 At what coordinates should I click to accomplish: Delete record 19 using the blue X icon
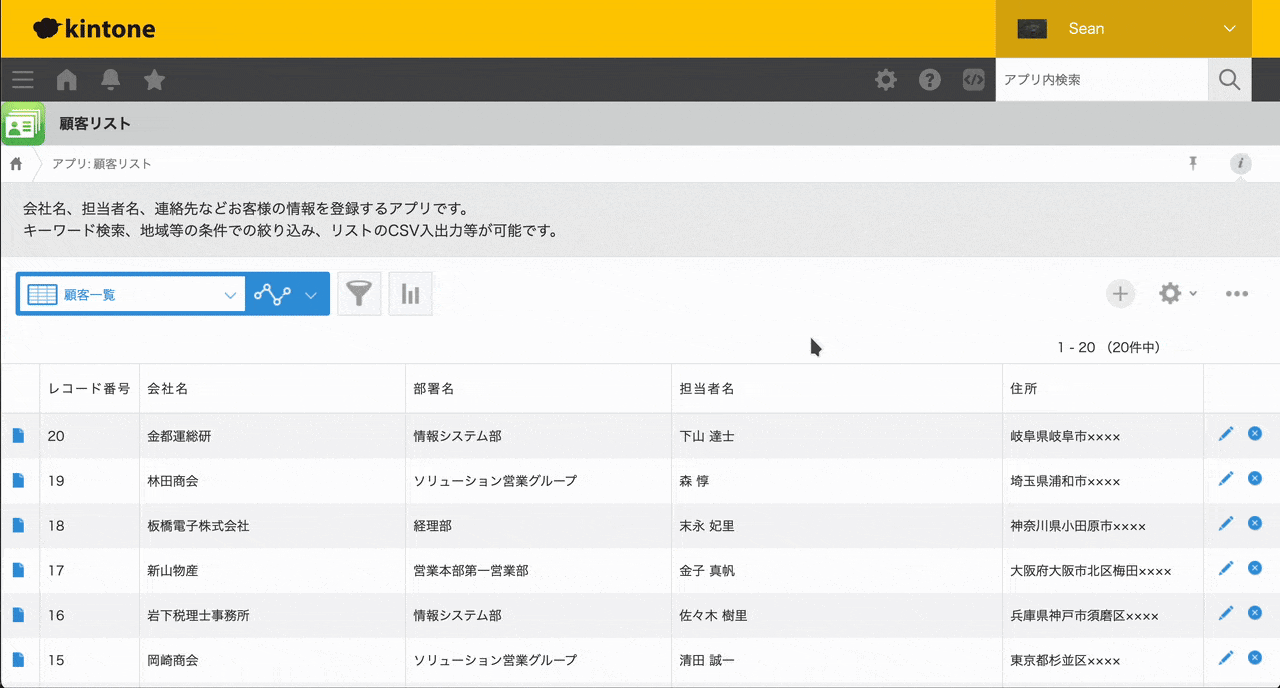[1255, 478]
